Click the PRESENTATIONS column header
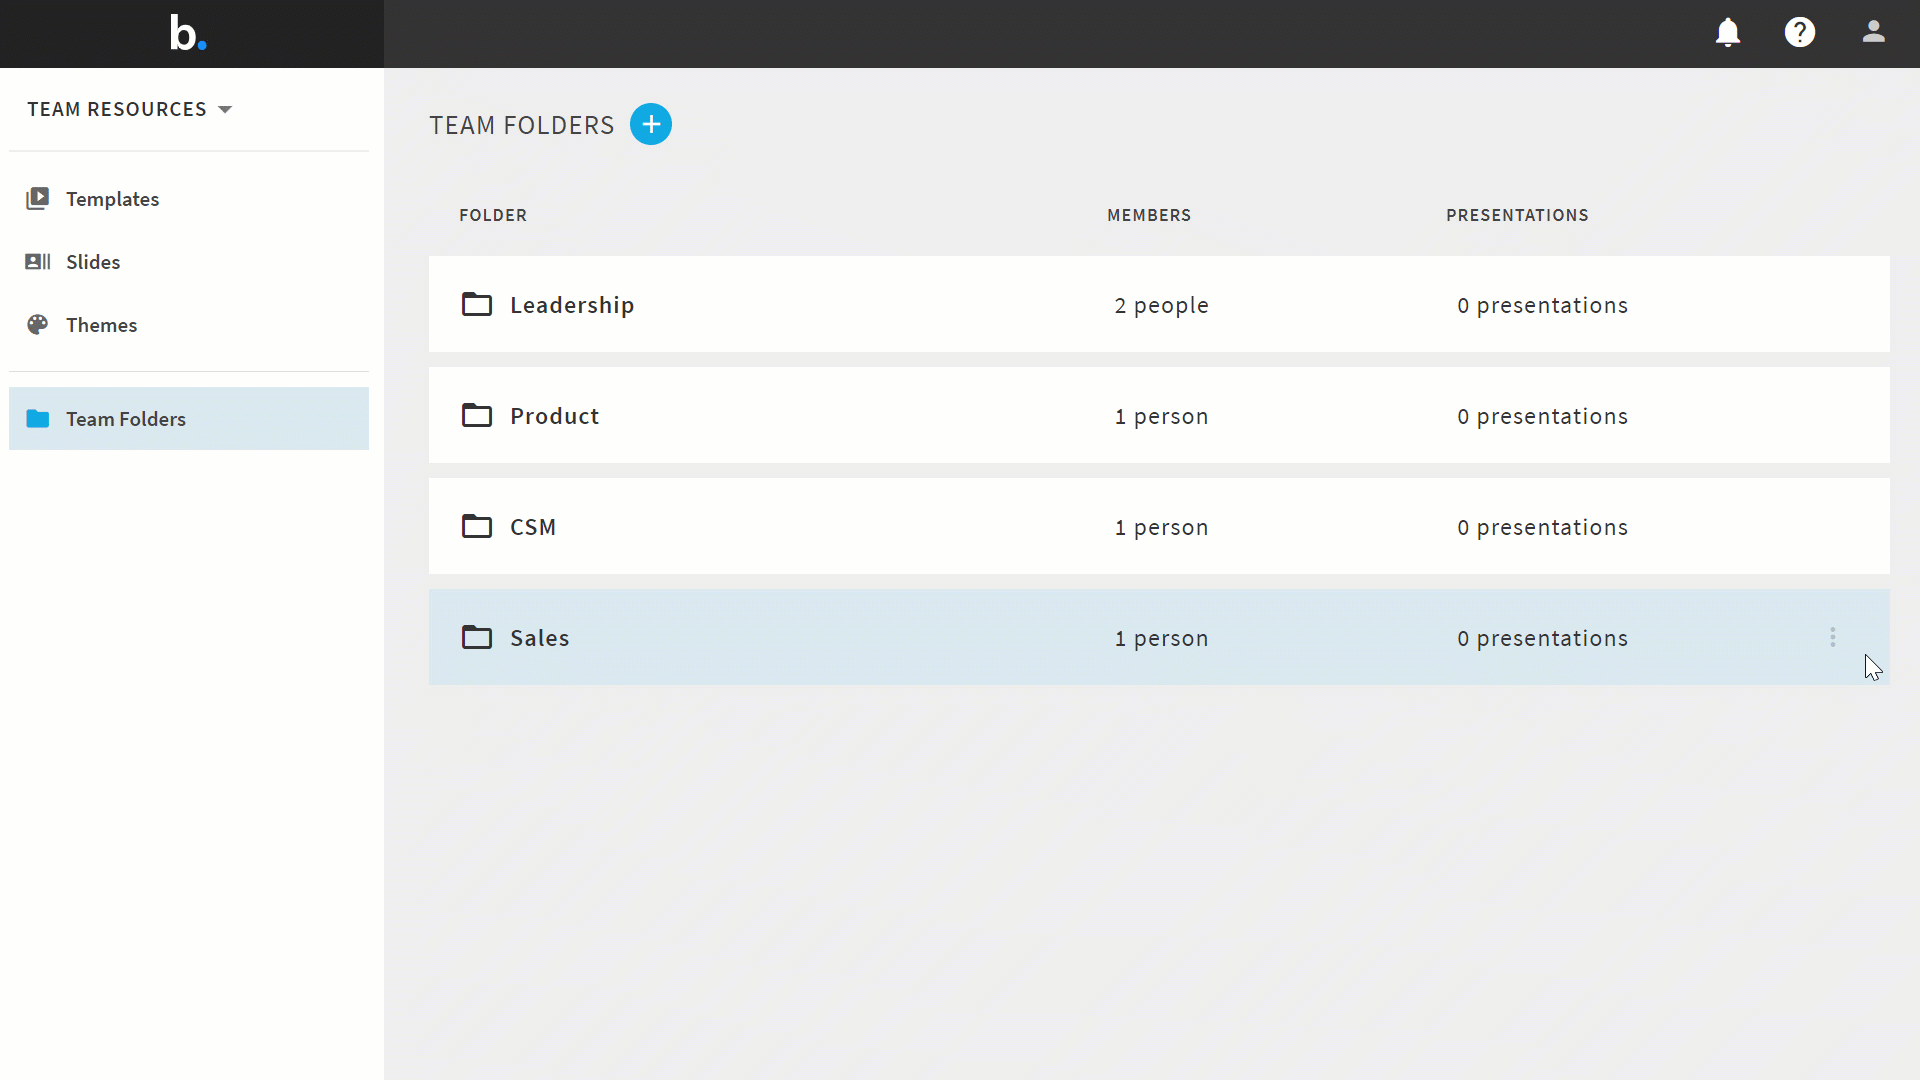Viewport: 1920px width, 1080px height. (x=1517, y=215)
